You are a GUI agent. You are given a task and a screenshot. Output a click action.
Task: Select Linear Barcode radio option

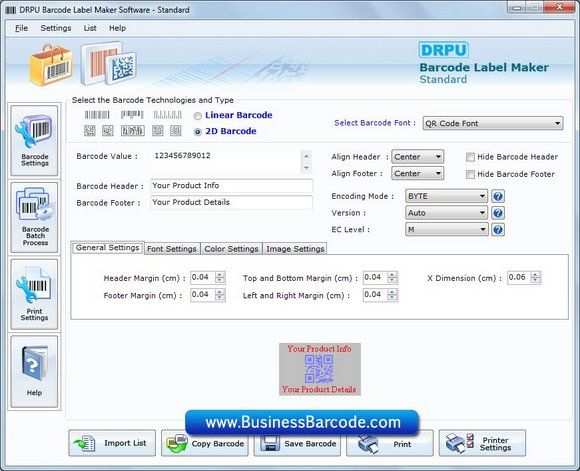(x=198, y=116)
